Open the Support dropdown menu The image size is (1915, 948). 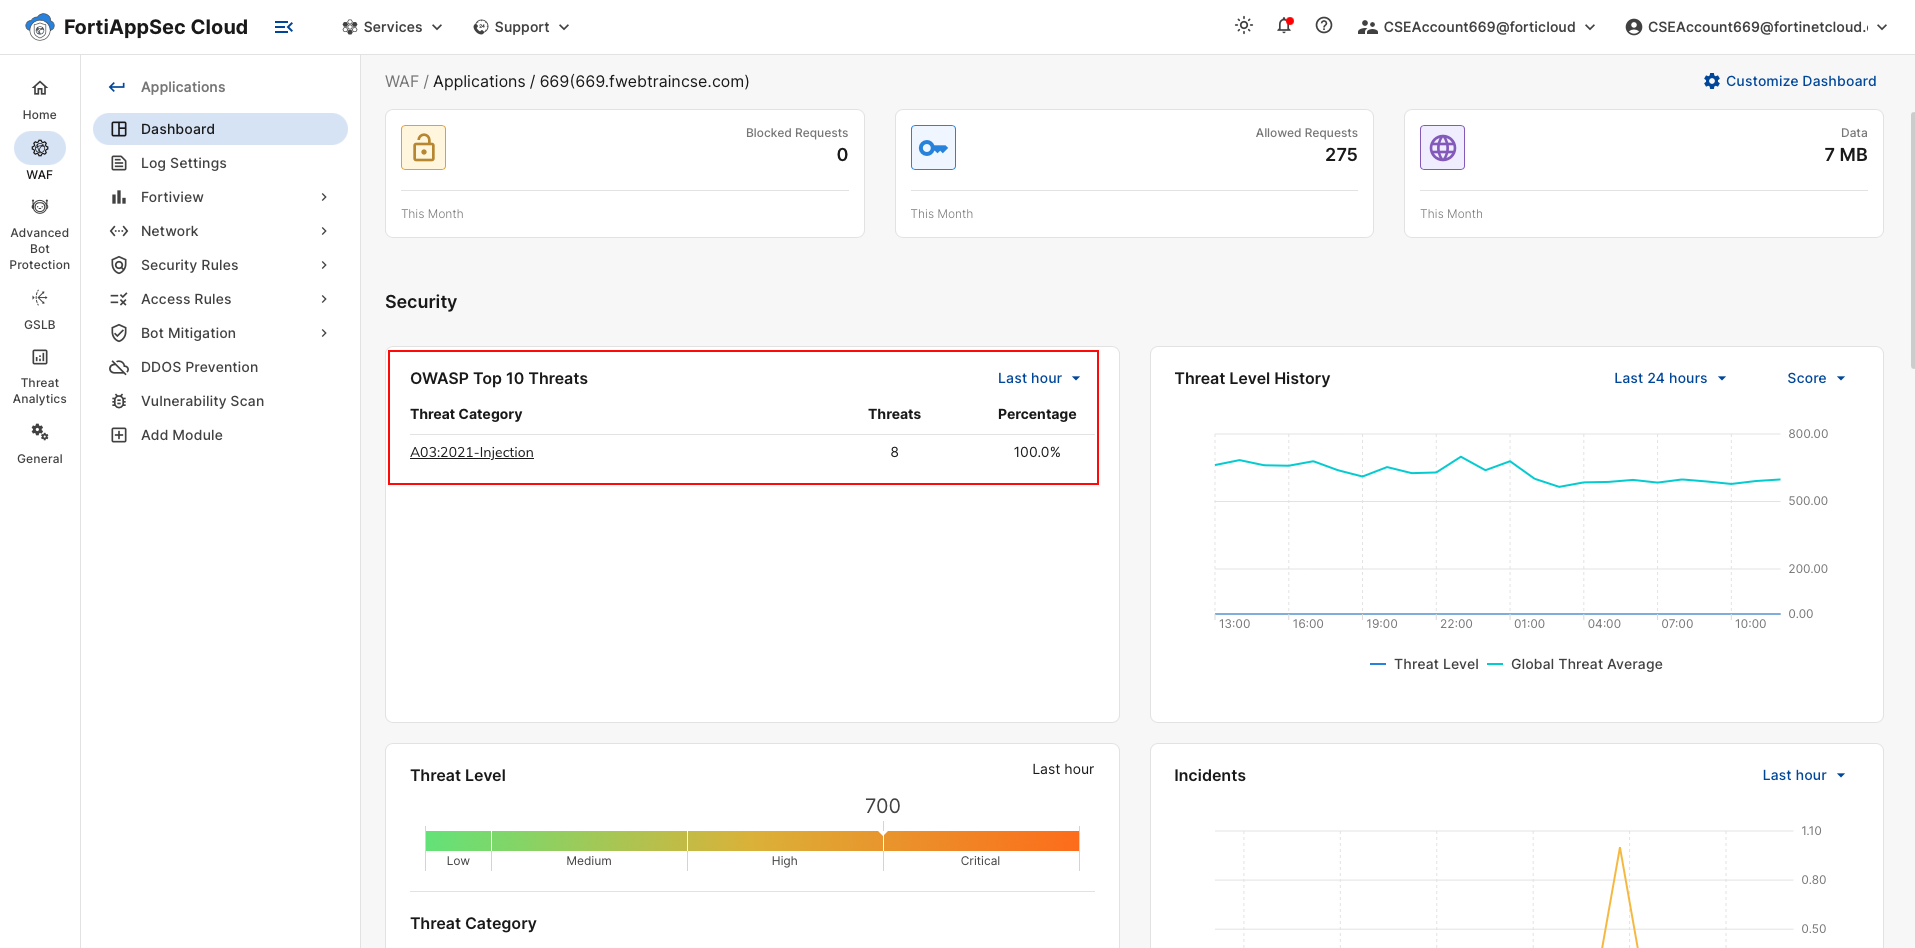click(x=521, y=27)
